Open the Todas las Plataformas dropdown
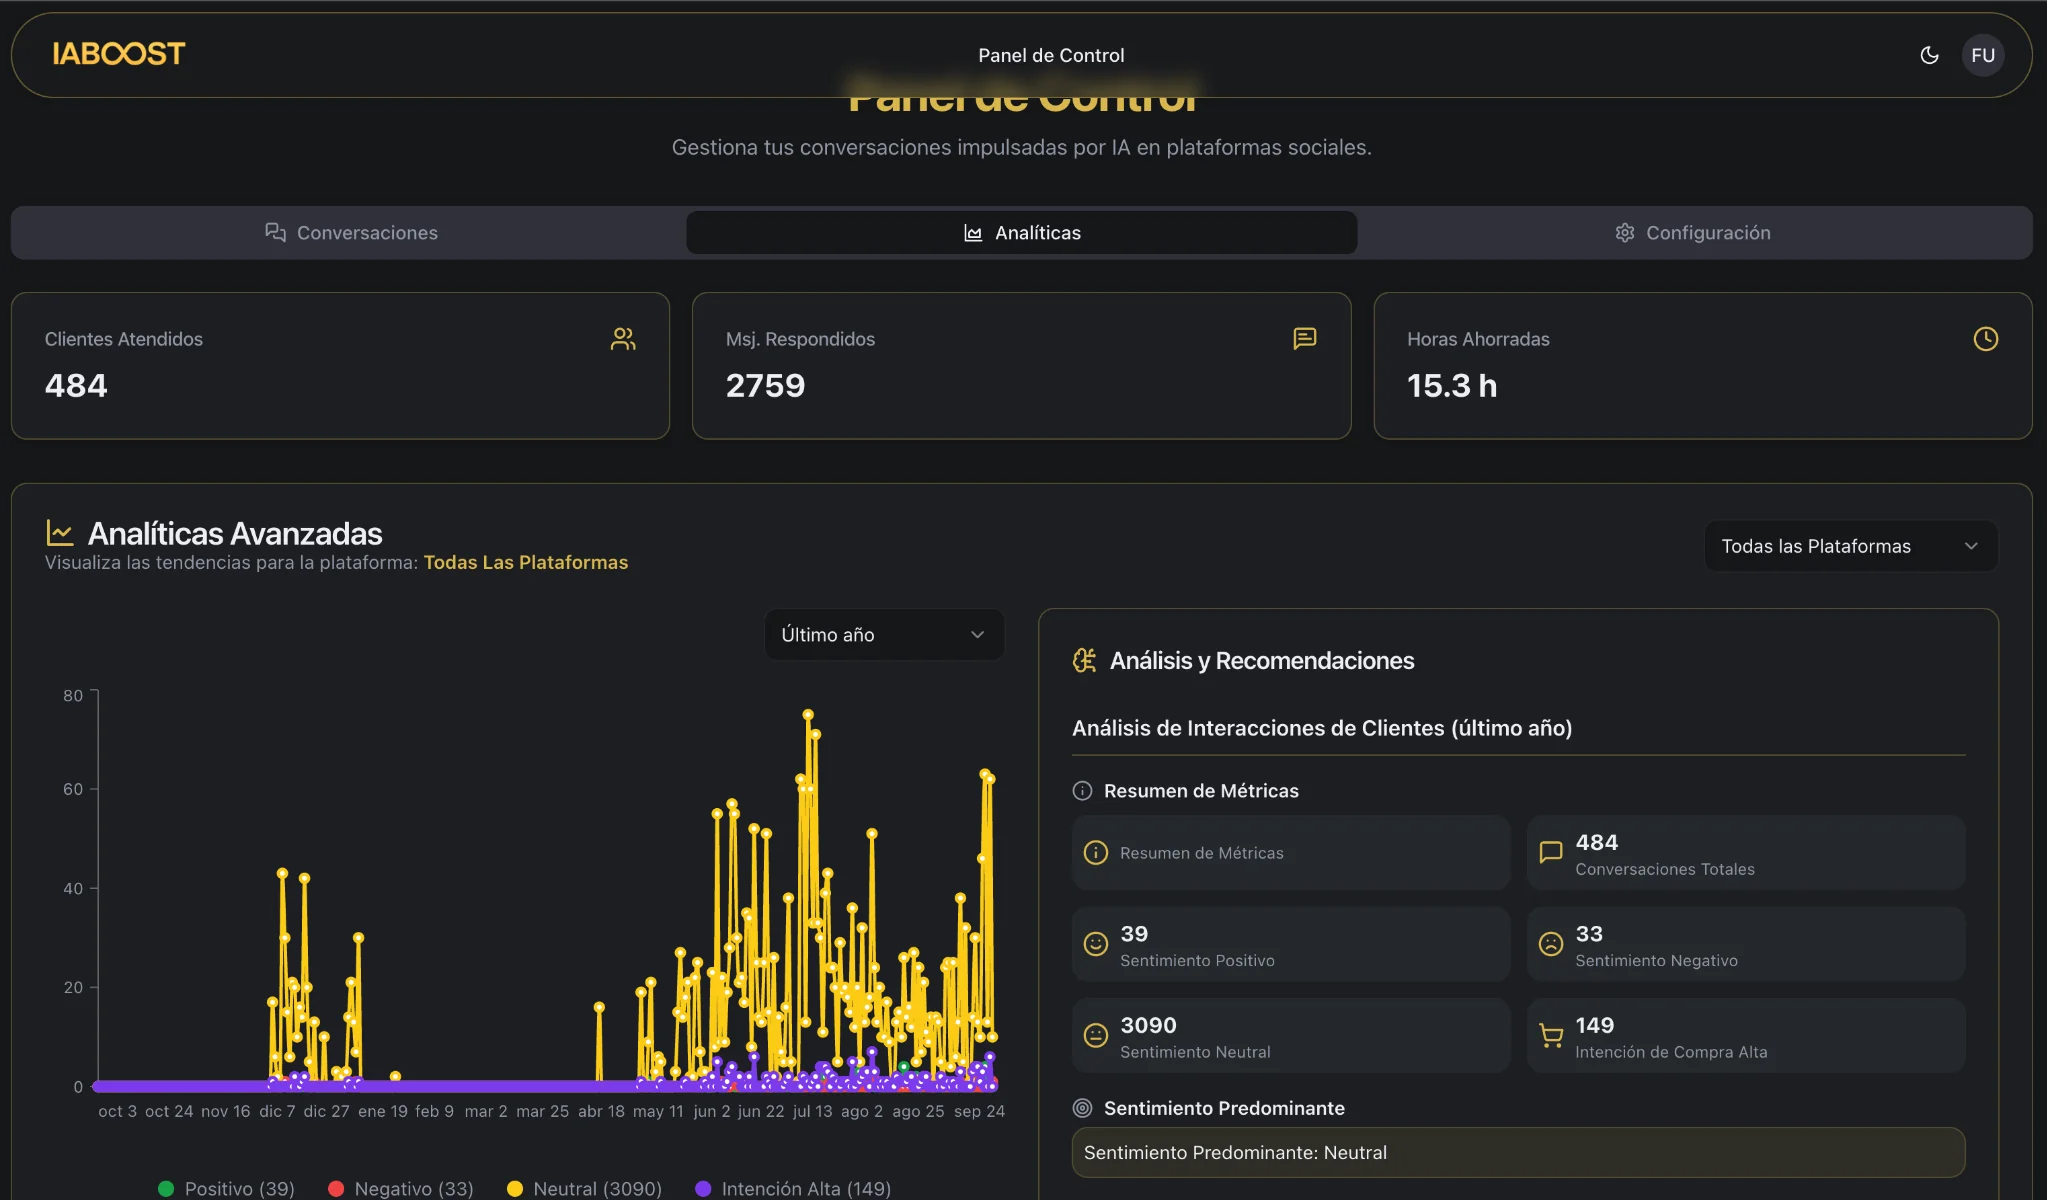Screen dimensions: 2047x1200 [x=1848, y=546]
